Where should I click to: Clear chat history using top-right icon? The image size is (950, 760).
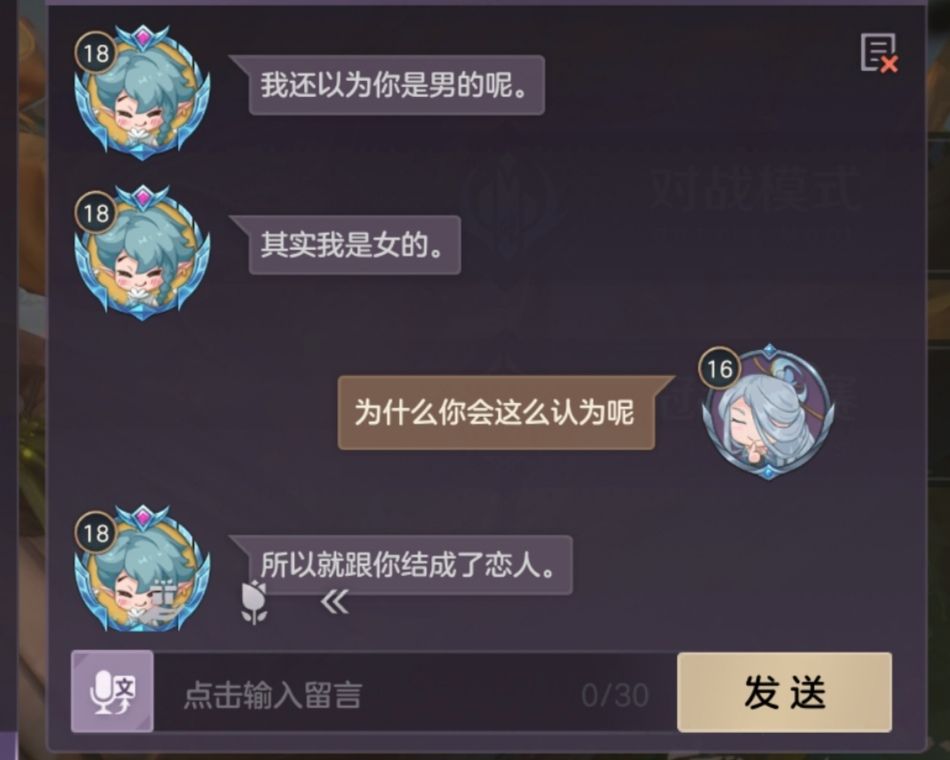(x=879, y=53)
